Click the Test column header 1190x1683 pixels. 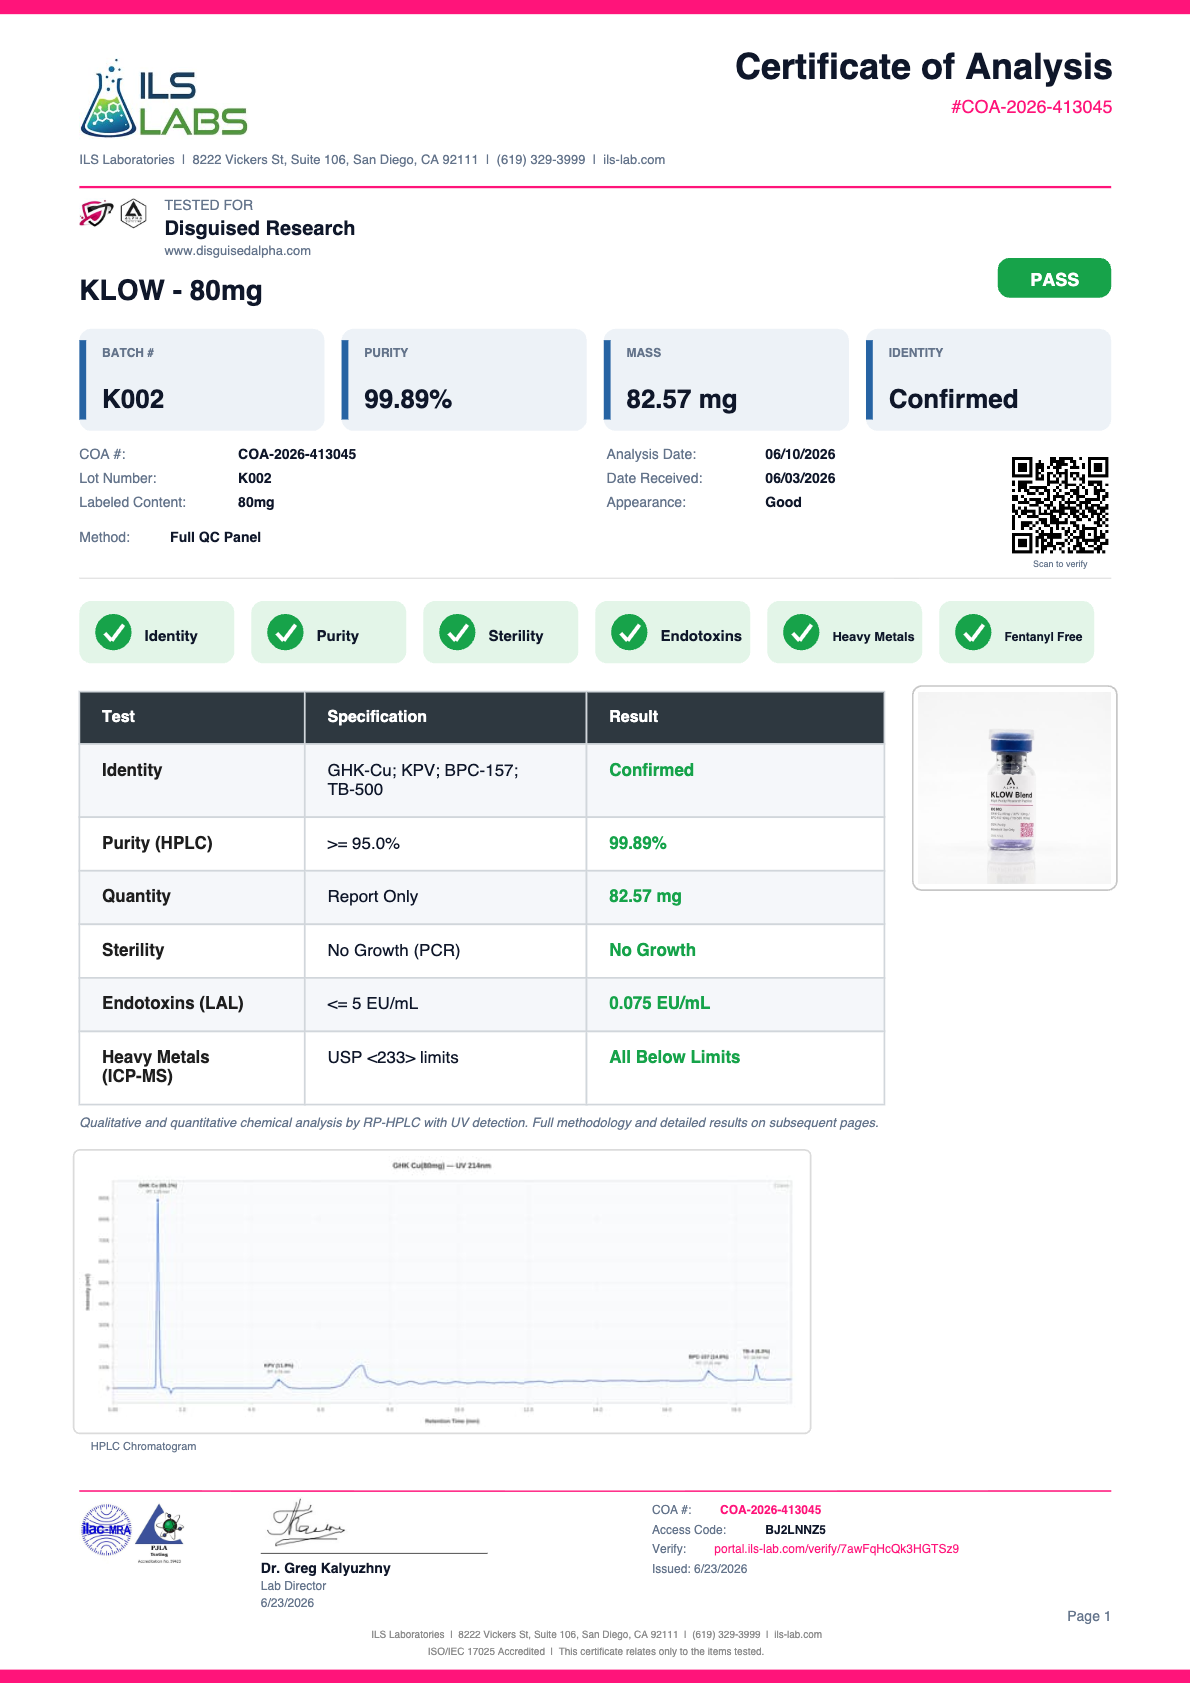point(192,717)
